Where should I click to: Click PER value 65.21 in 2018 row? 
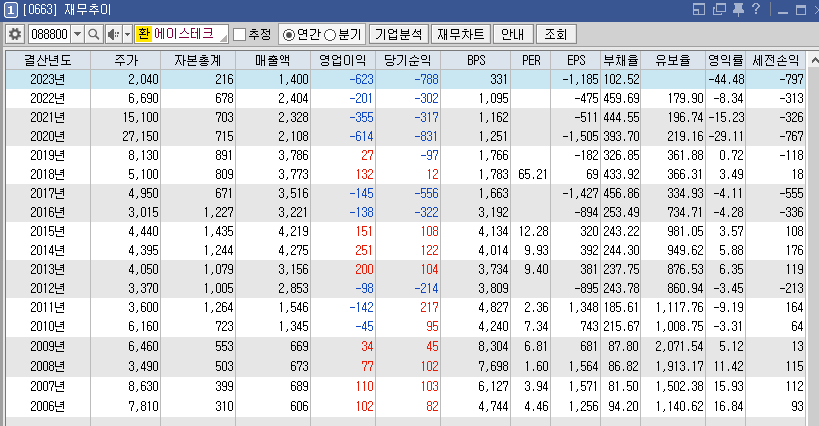click(x=533, y=174)
